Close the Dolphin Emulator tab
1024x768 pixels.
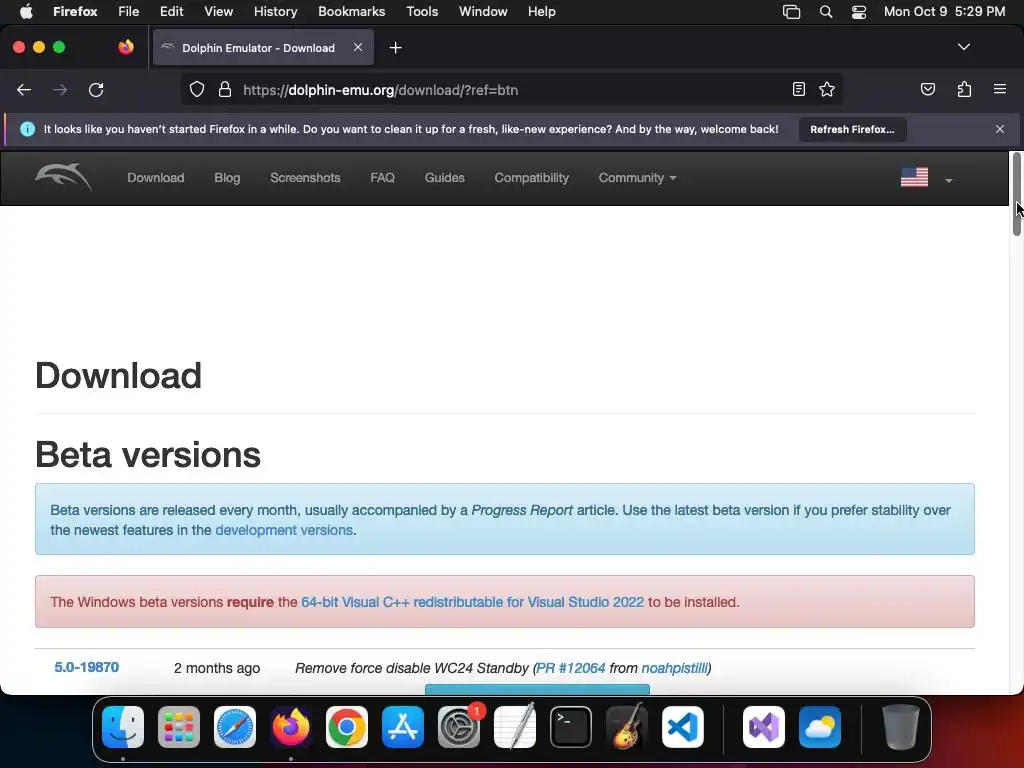coord(358,47)
